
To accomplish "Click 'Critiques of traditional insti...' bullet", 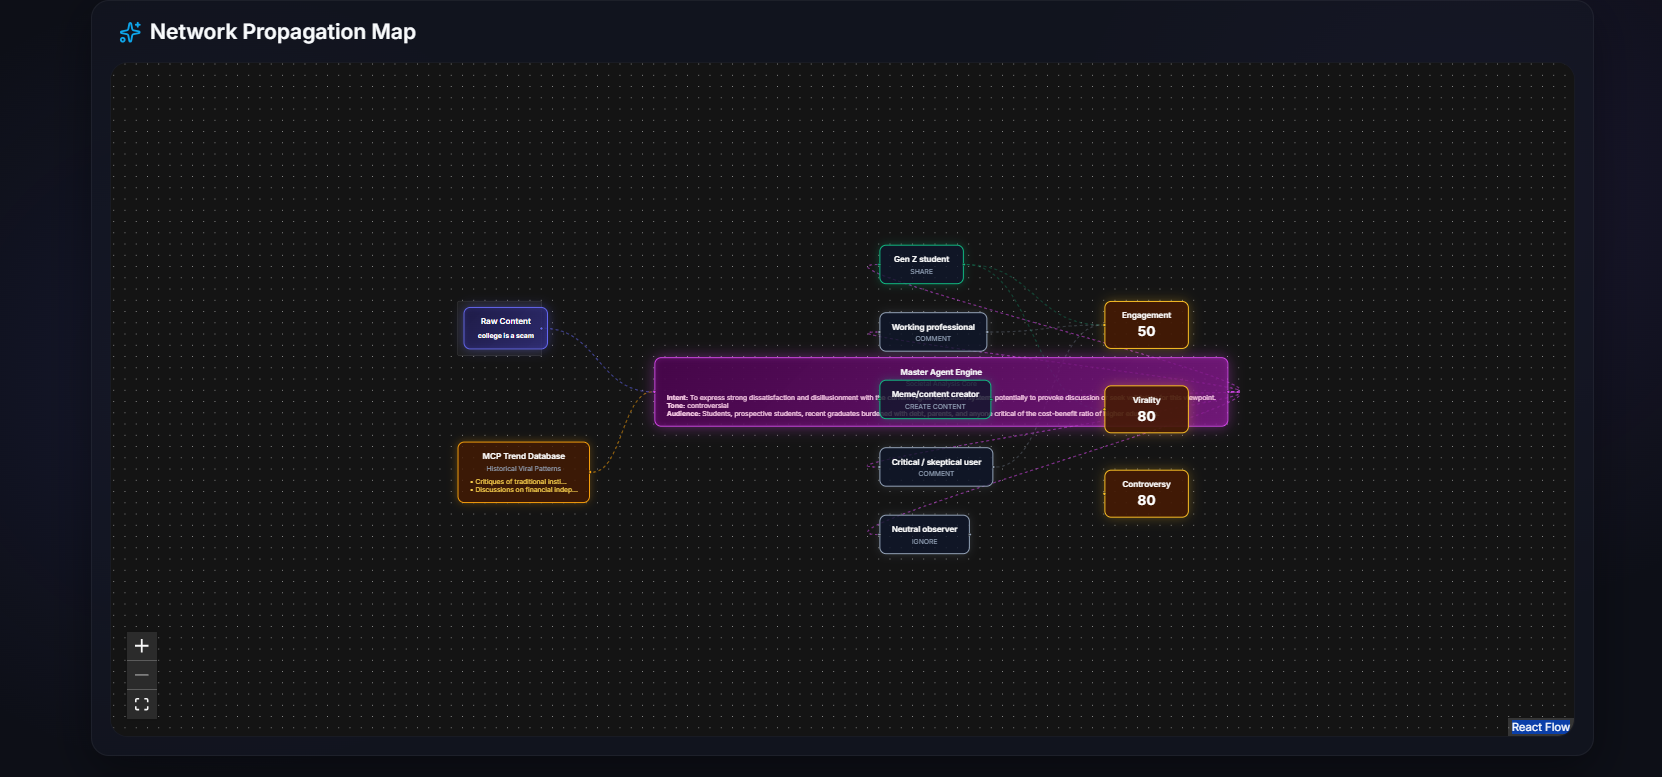I will 519,482.
